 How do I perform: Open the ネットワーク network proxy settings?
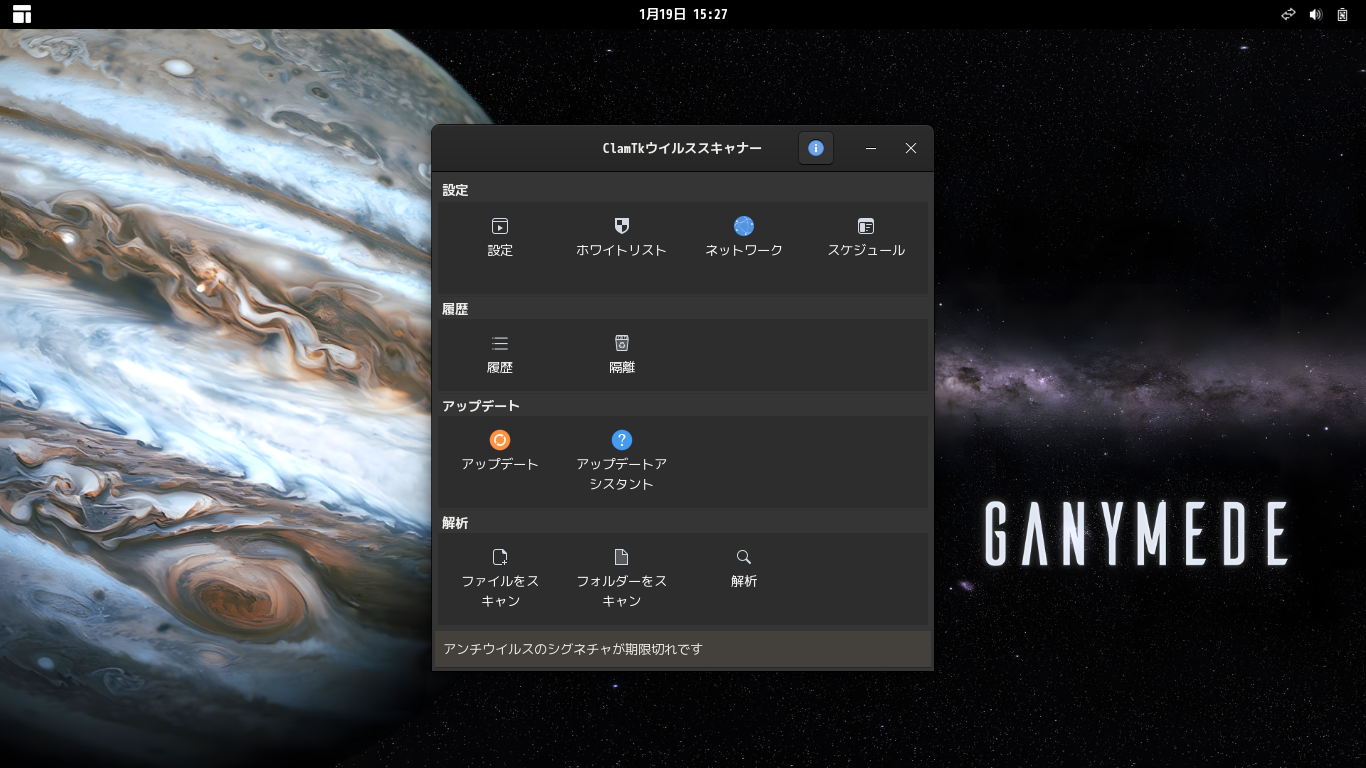pyautogui.click(x=743, y=237)
